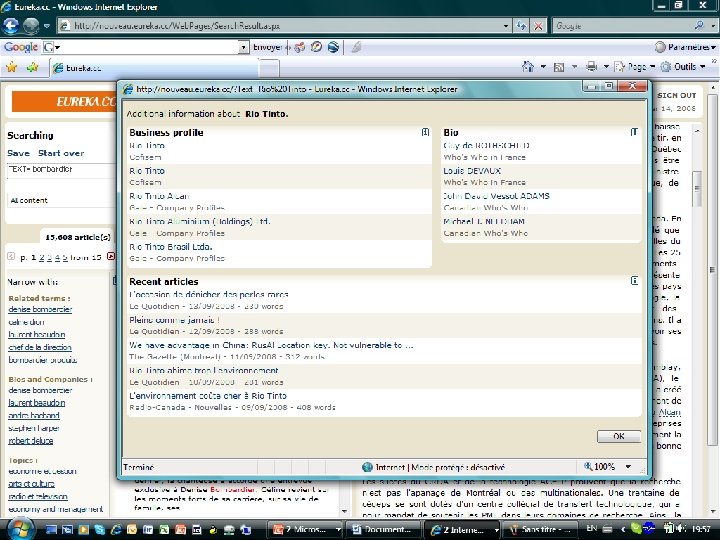Go to results page 2
This screenshot has height=540, width=720.
(42, 257)
